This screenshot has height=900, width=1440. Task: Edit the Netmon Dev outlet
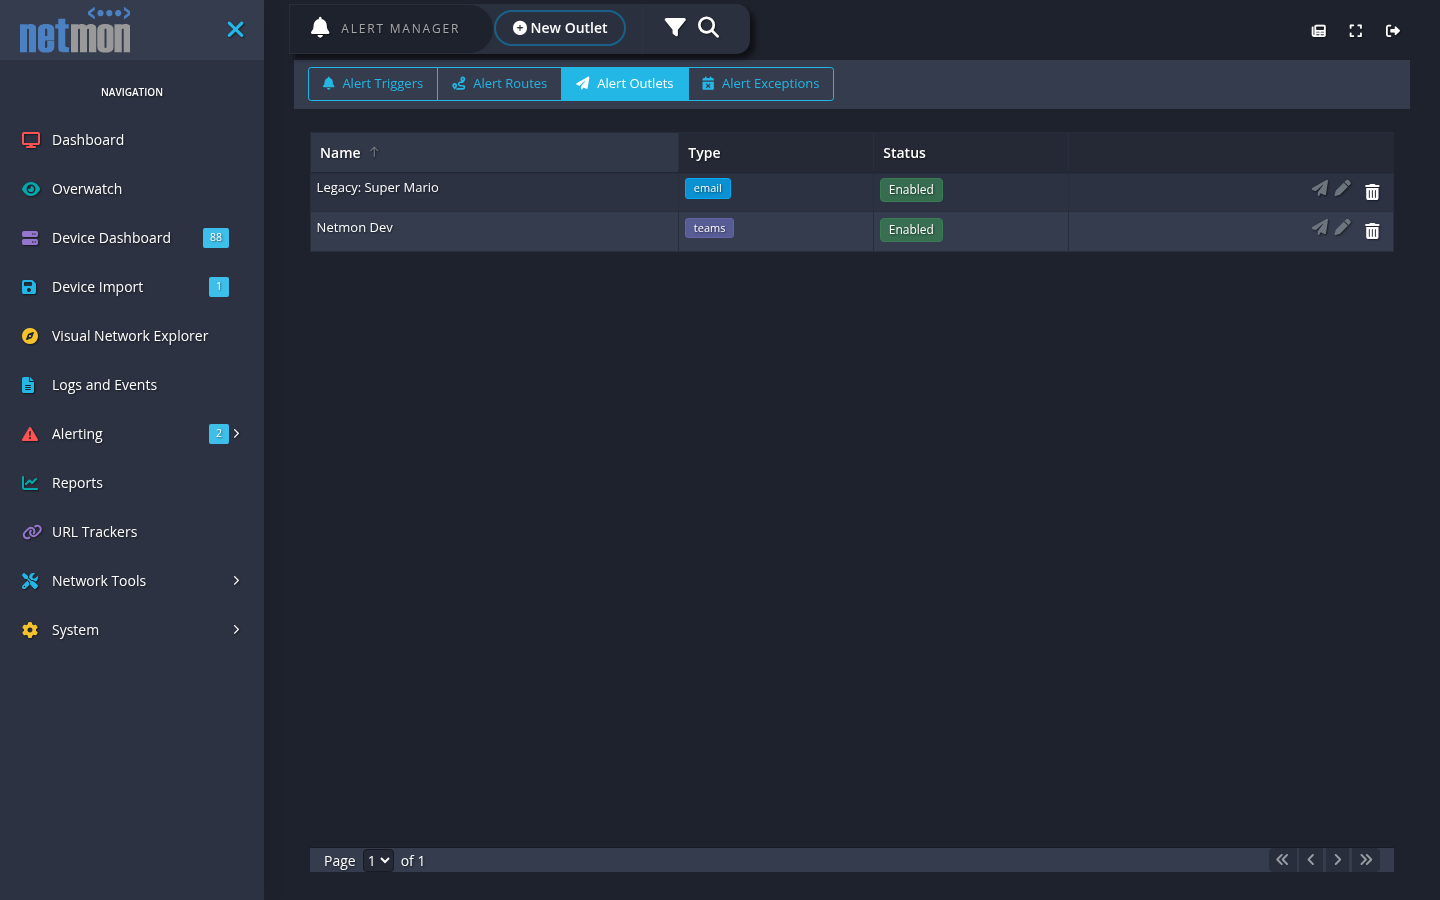pyautogui.click(x=1343, y=228)
